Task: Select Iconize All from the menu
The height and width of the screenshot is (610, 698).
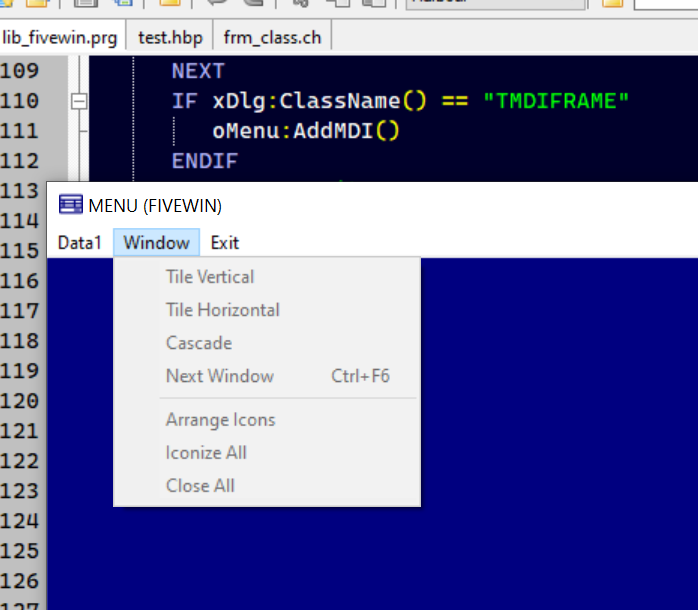Action: 267,453
